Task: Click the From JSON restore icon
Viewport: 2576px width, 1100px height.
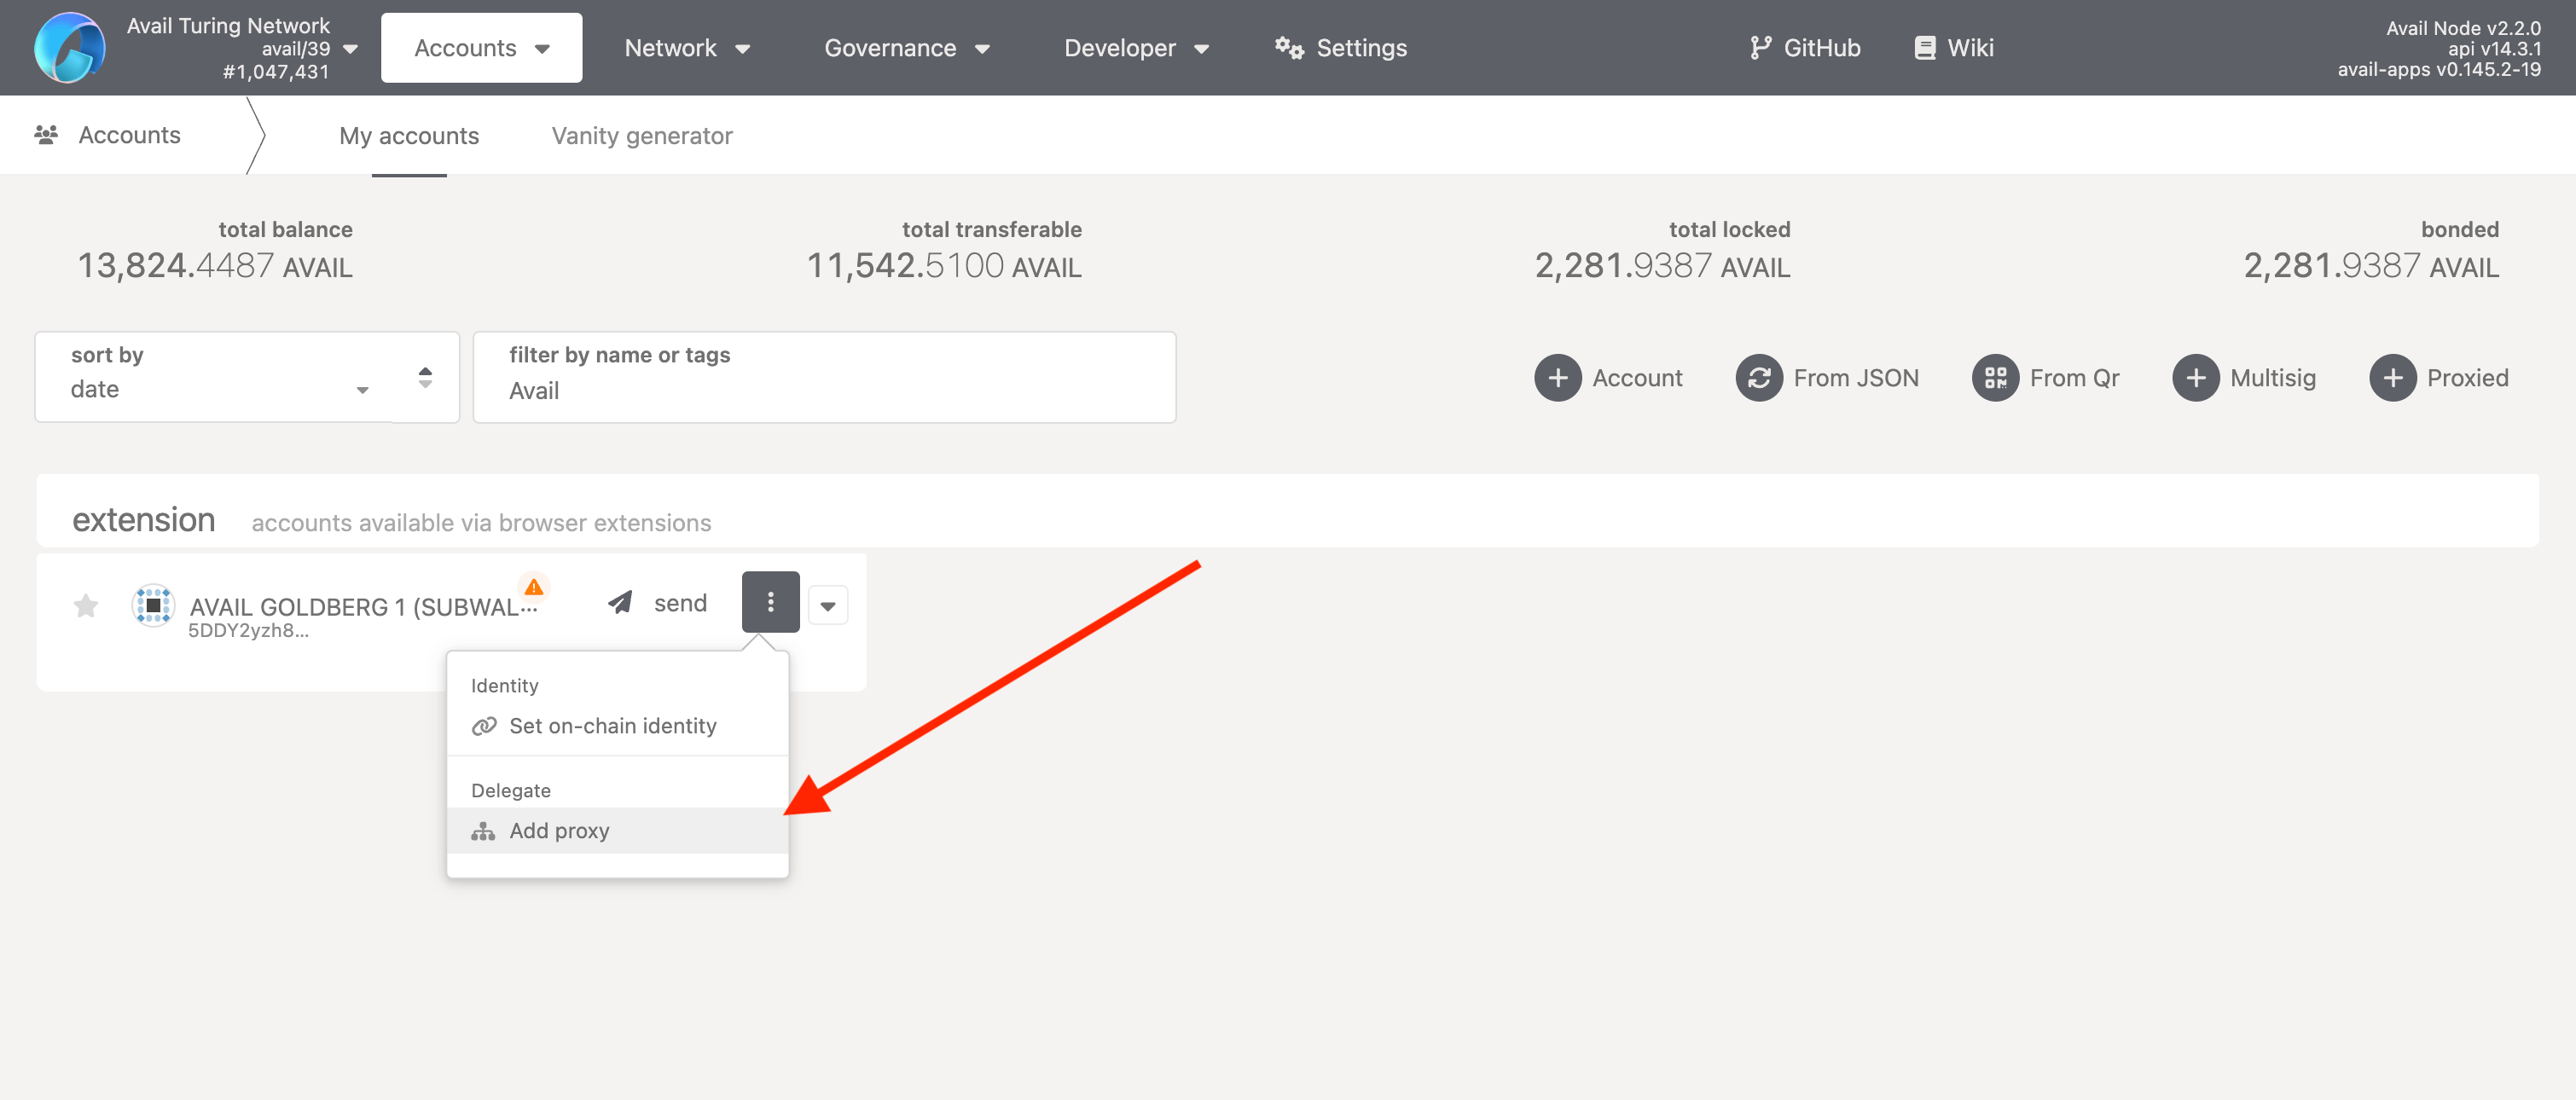Action: [1759, 377]
